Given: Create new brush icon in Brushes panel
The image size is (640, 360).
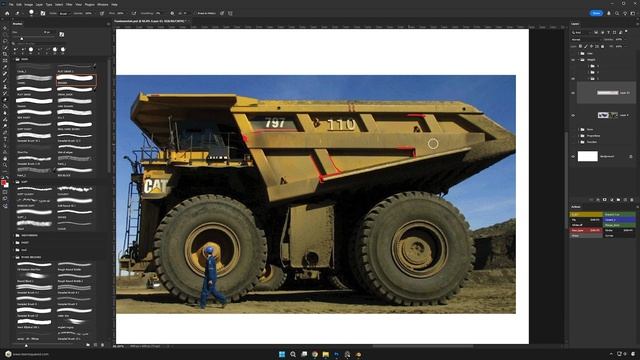Looking at the screenshot, I should (96, 345).
